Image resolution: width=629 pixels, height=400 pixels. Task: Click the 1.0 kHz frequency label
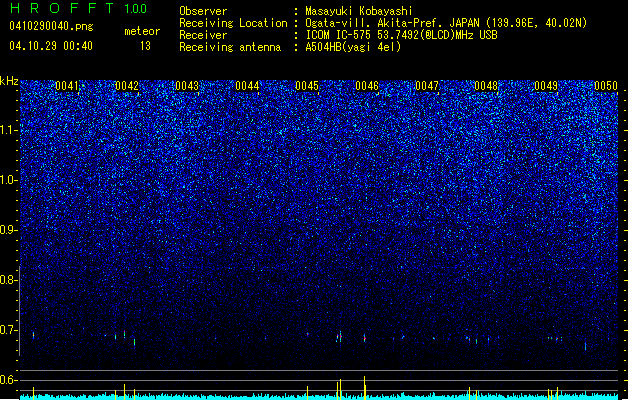[x=9, y=180]
